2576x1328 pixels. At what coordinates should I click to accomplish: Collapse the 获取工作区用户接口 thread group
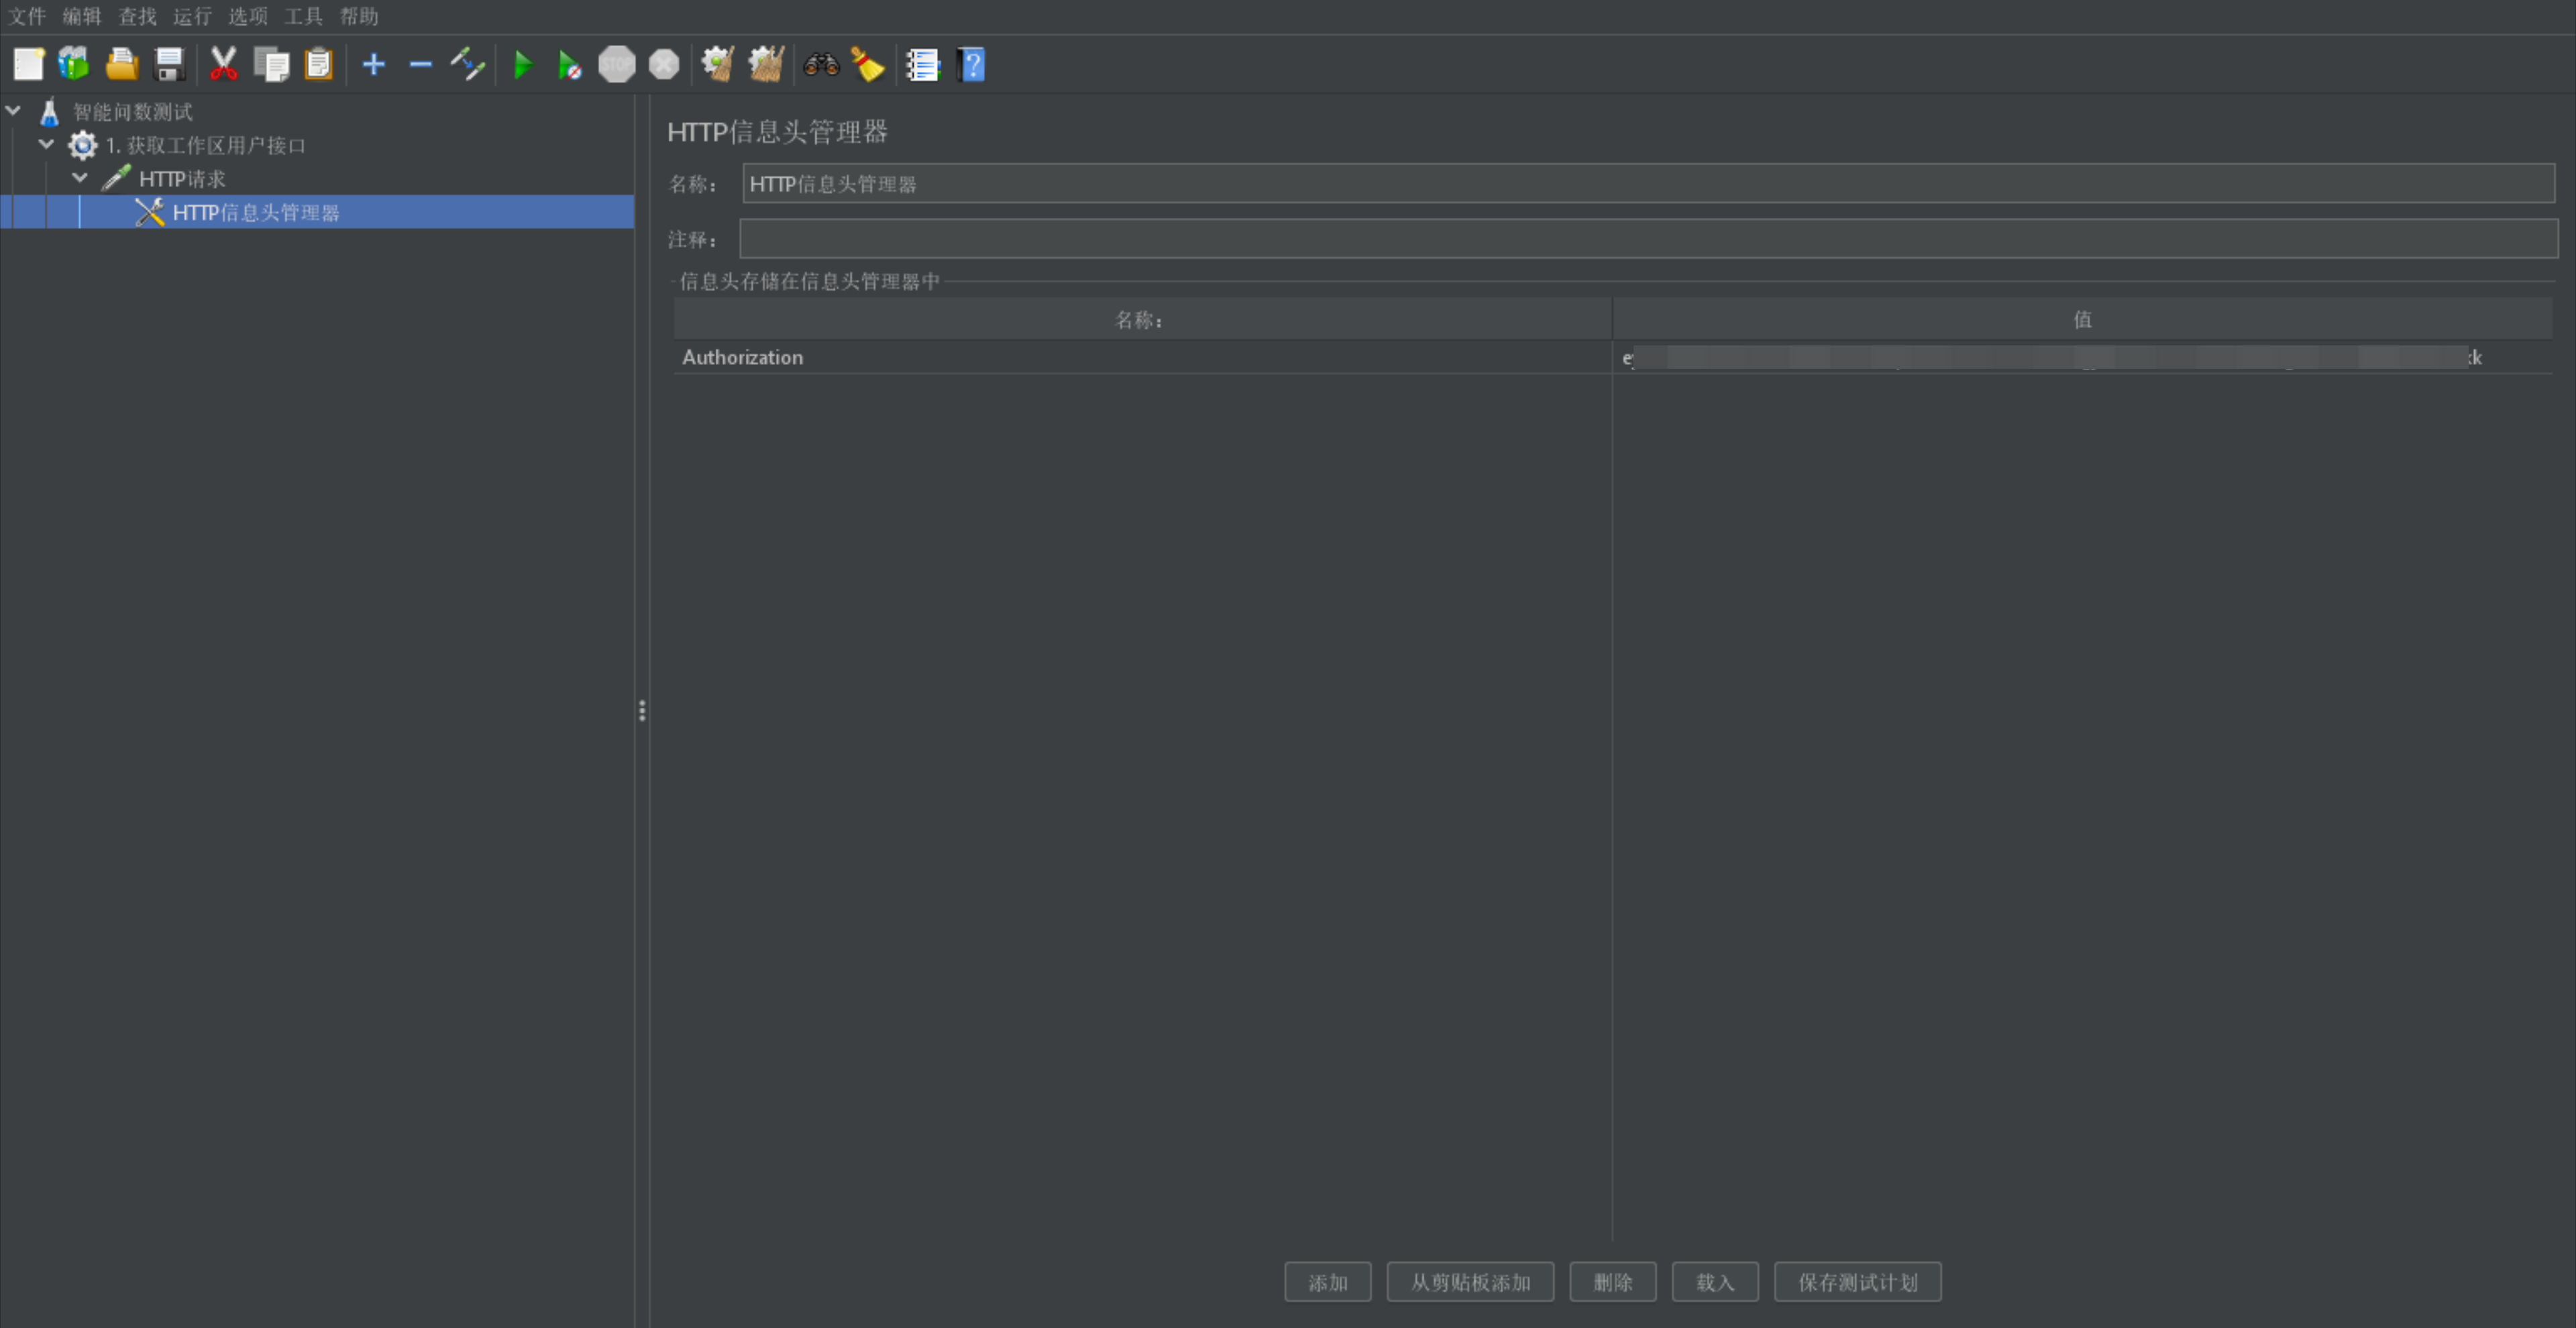point(46,145)
